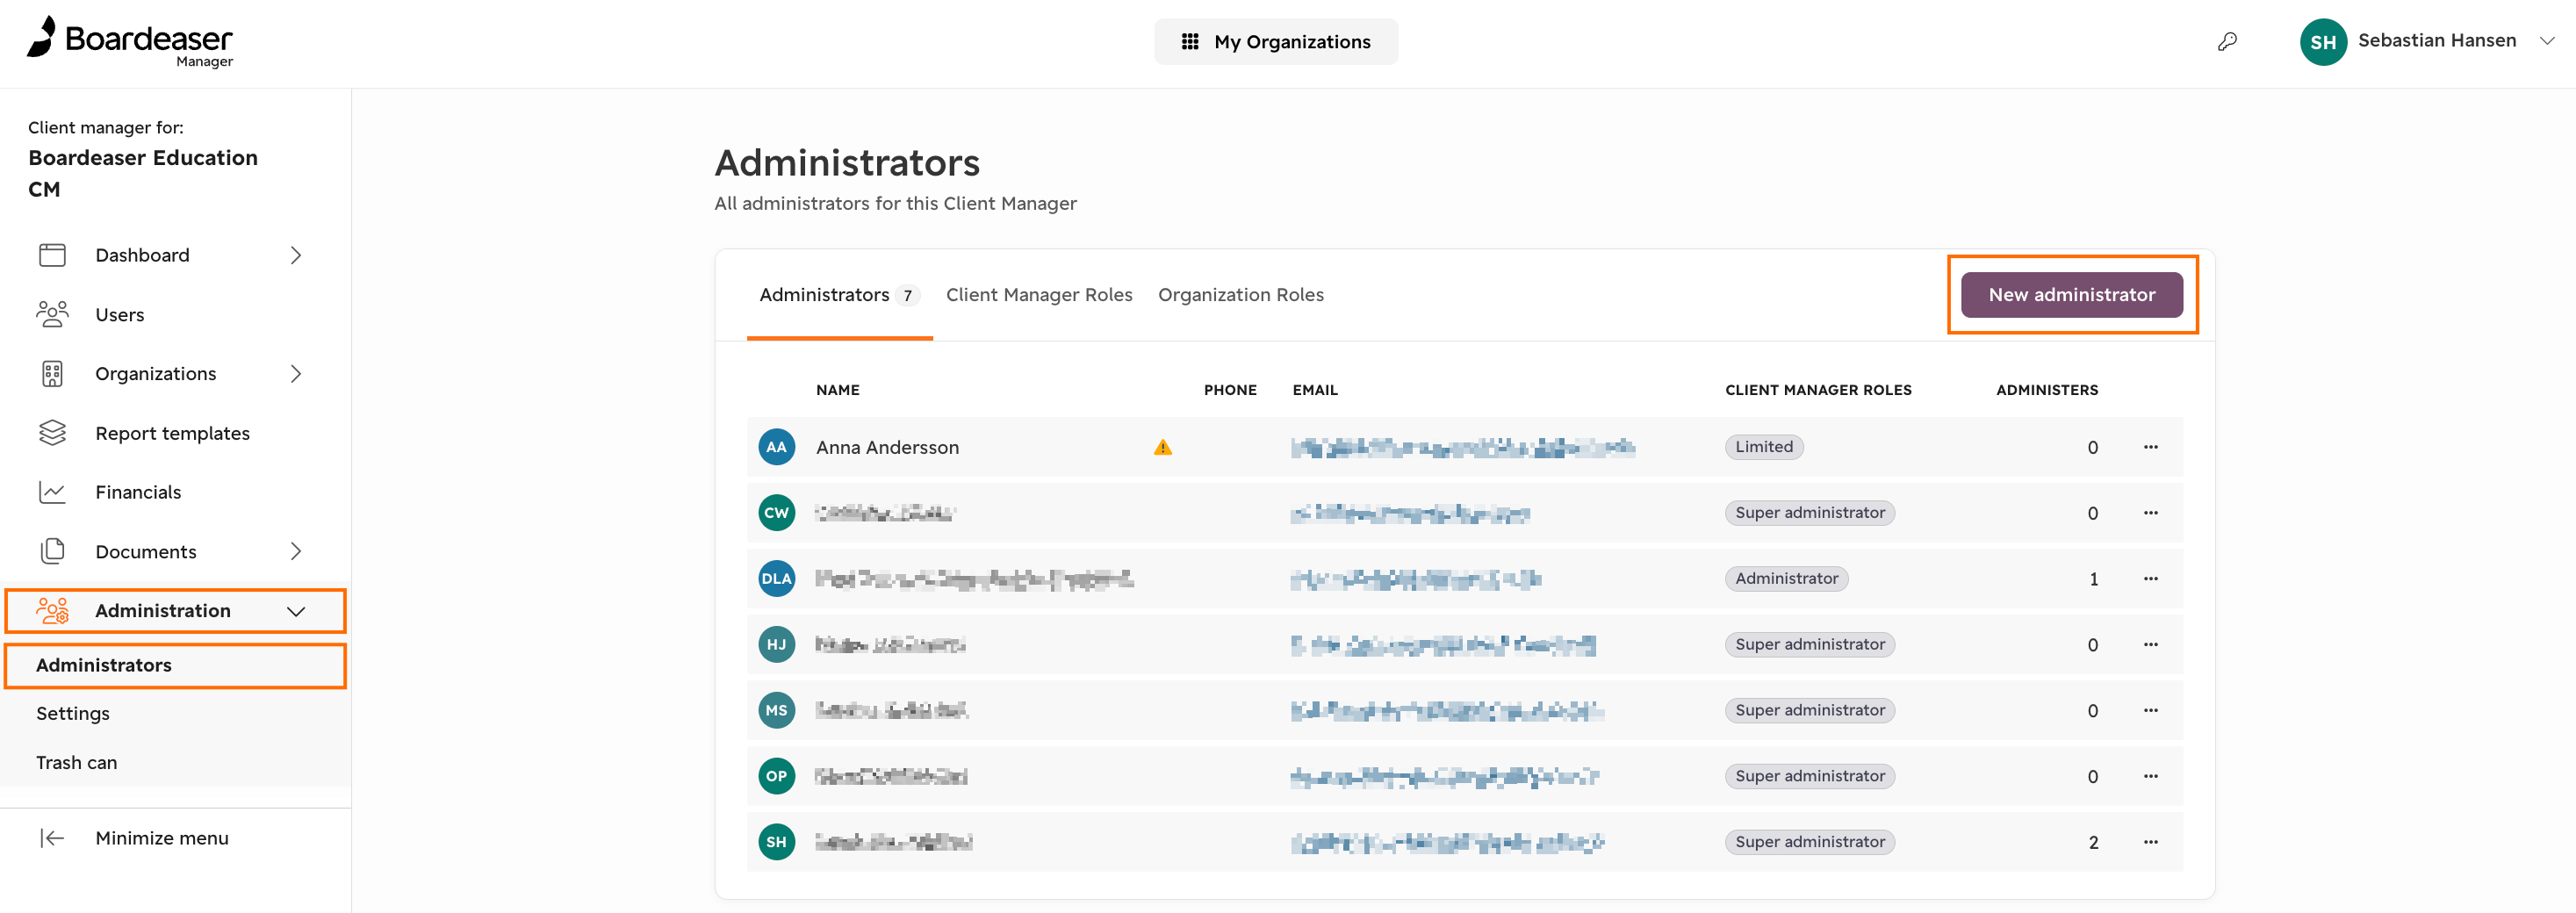Click the SH user avatar in header
The width and height of the screenshot is (2576, 913).
tap(2322, 42)
